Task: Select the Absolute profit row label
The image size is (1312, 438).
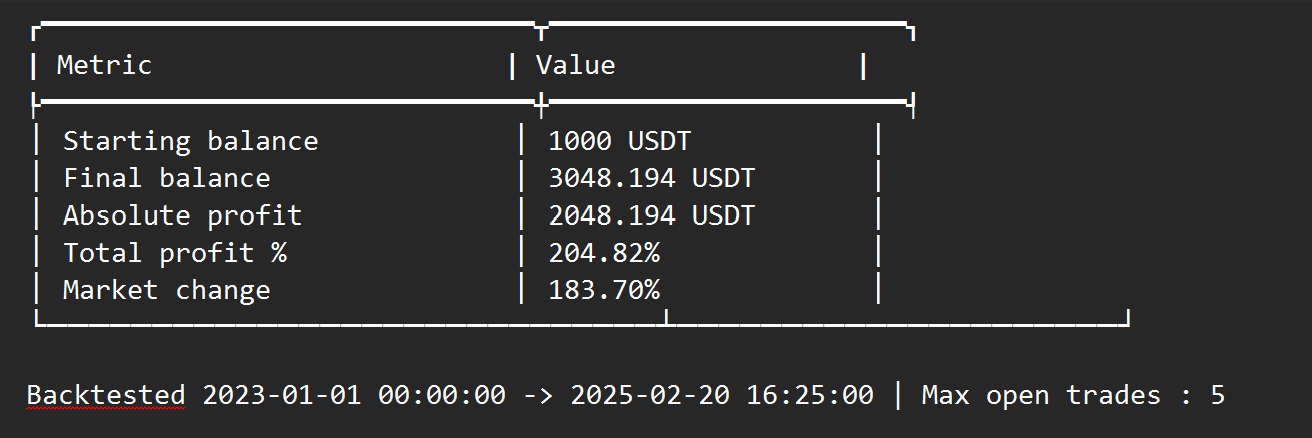Action: click(182, 215)
